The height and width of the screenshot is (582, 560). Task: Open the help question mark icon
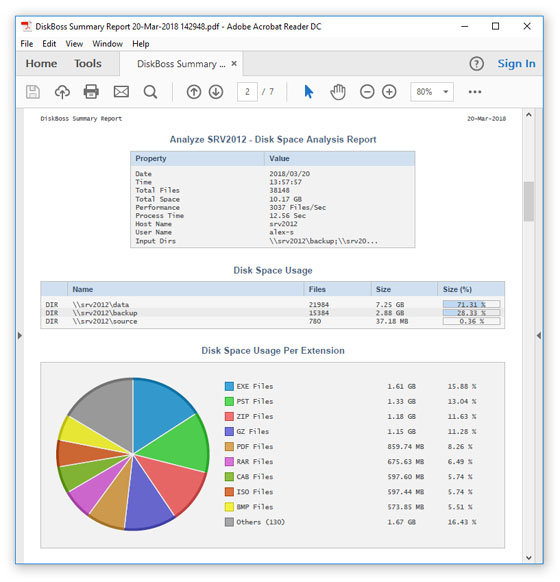477,64
